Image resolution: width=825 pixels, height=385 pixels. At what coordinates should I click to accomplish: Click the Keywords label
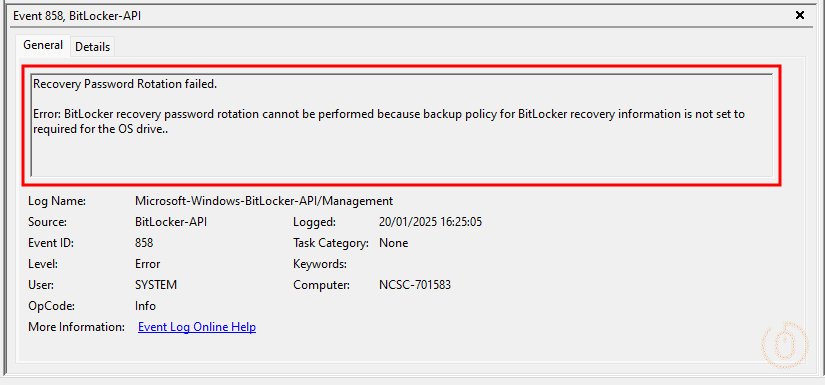319,264
